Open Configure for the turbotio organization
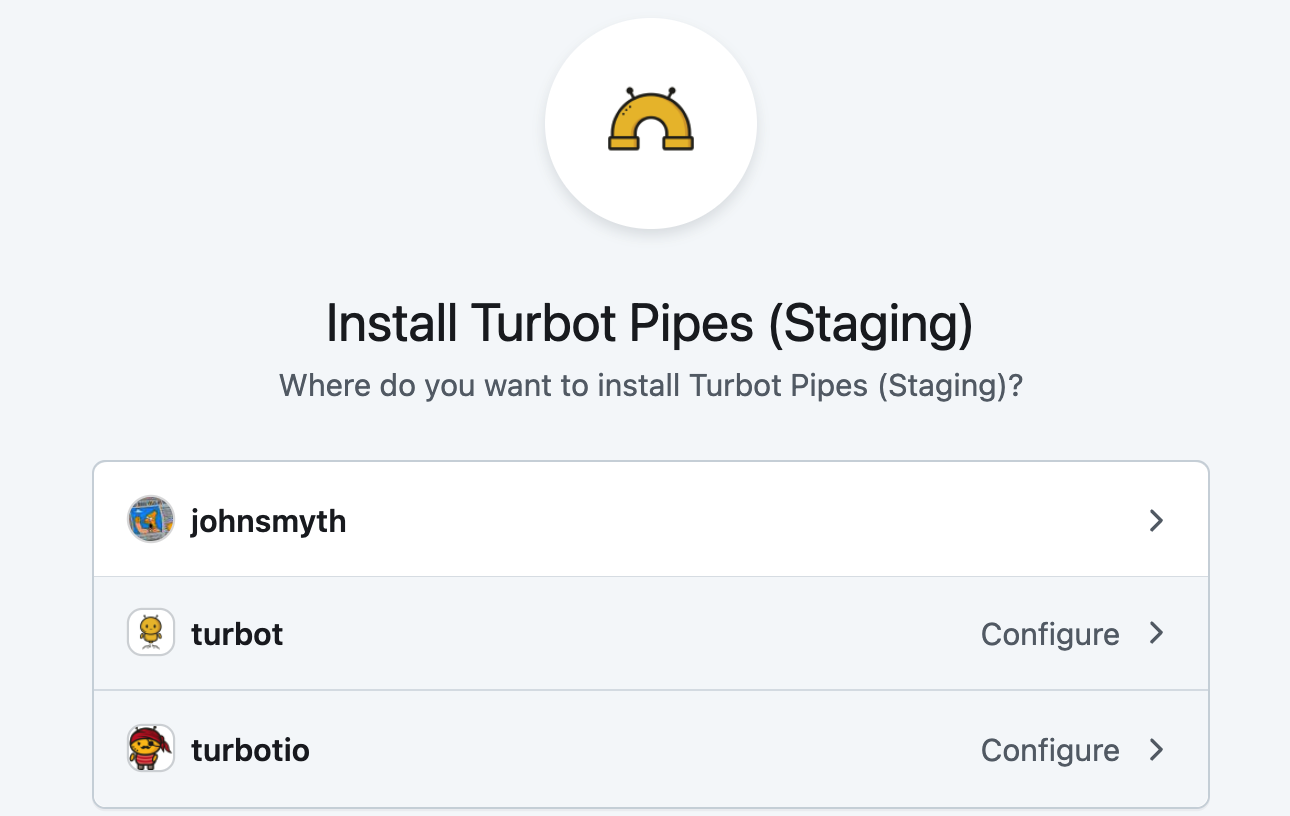This screenshot has width=1290, height=816. [1050, 750]
